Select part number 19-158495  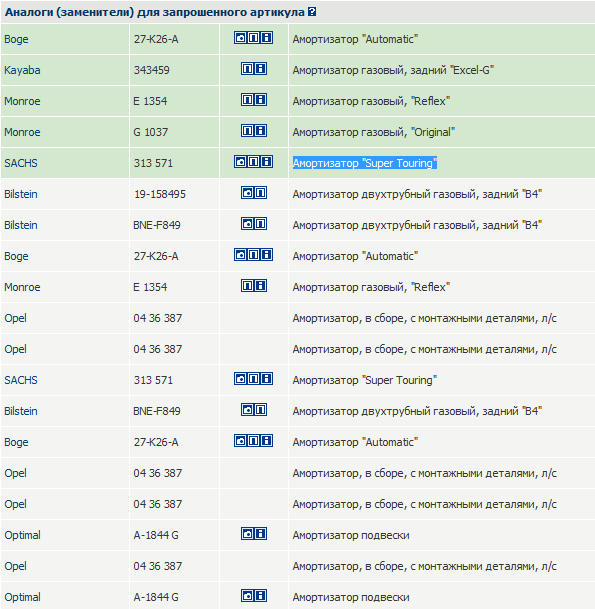pos(160,194)
